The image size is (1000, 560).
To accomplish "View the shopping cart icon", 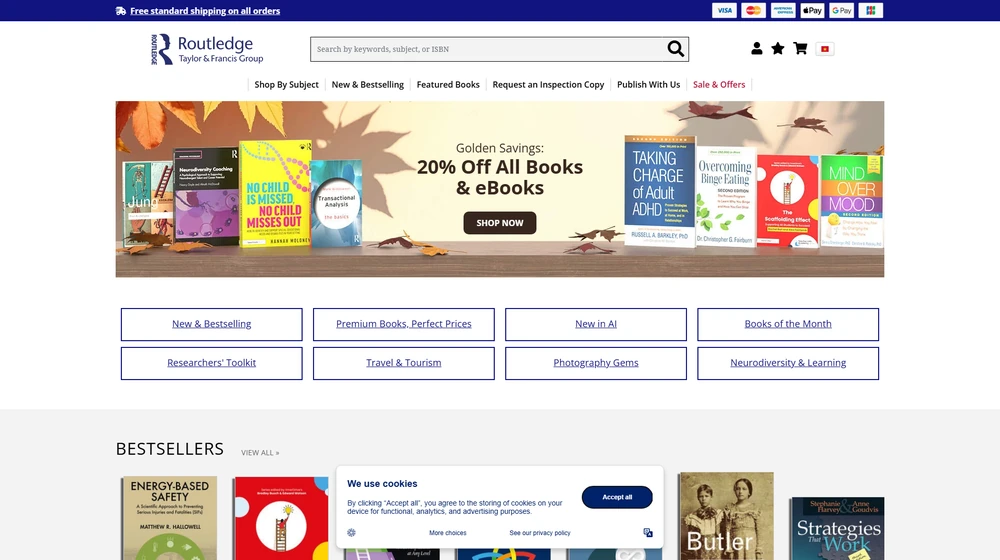I will [x=800, y=48].
